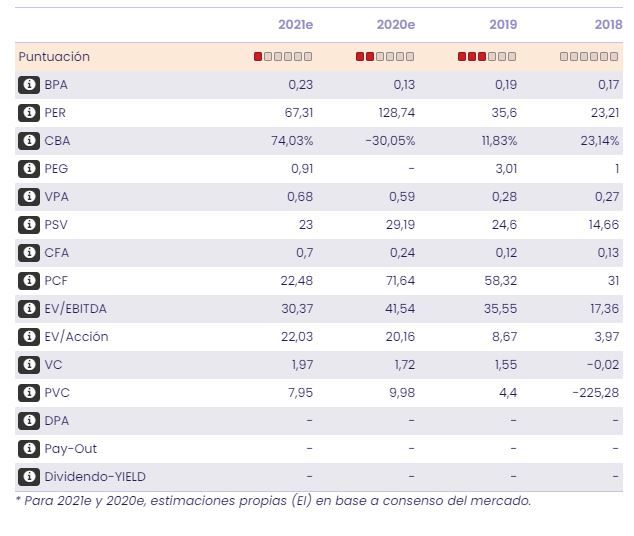Open info icon beside PSV
The image size is (634, 536).
(29, 225)
